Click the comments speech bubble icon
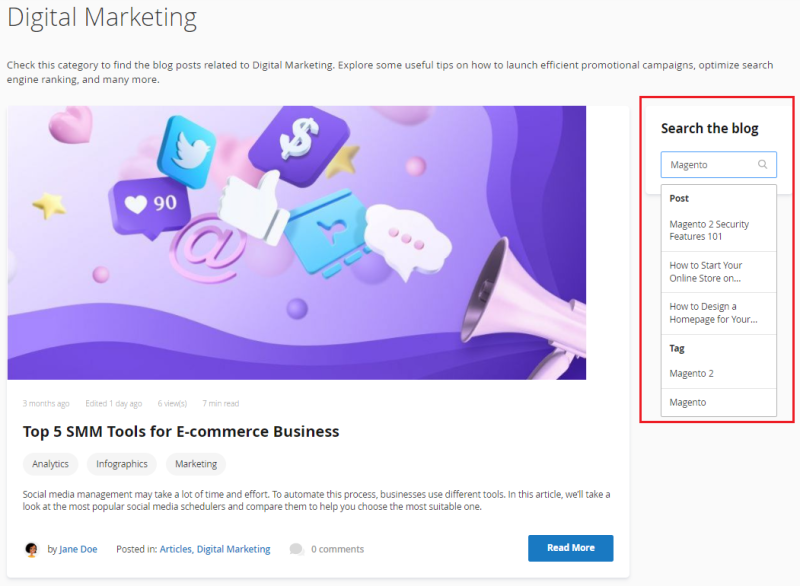The width and height of the screenshot is (800, 586). [296, 549]
